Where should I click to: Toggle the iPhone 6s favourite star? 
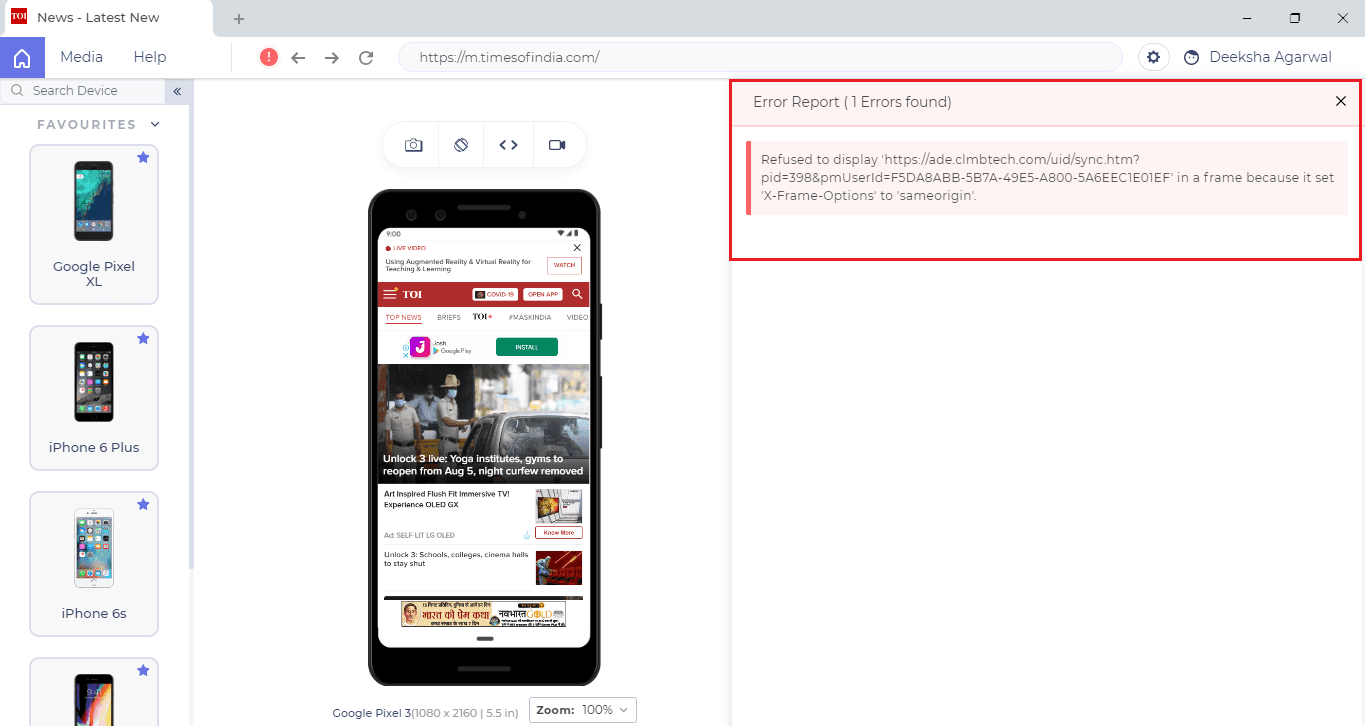[x=143, y=505]
